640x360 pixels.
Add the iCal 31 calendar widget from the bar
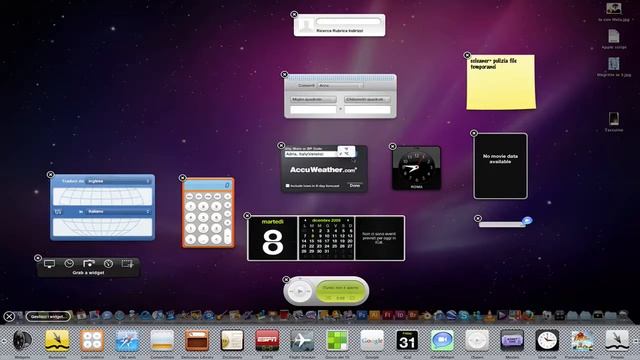click(407, 340)
